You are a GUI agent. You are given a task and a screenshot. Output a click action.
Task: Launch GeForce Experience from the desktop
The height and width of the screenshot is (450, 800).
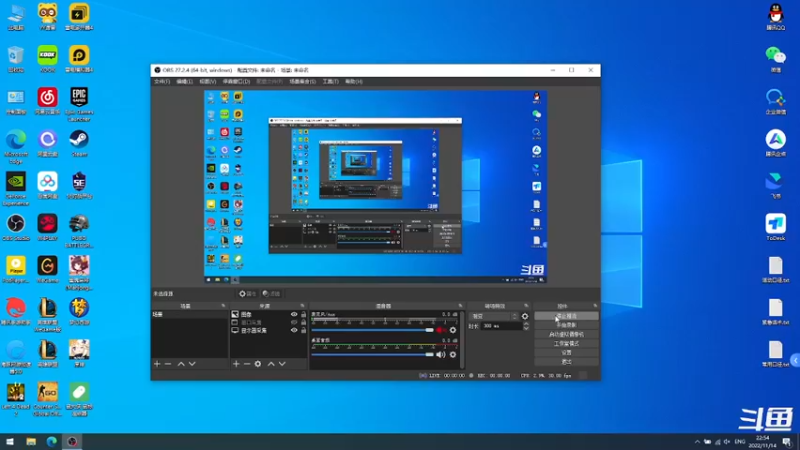pos(16,188)
